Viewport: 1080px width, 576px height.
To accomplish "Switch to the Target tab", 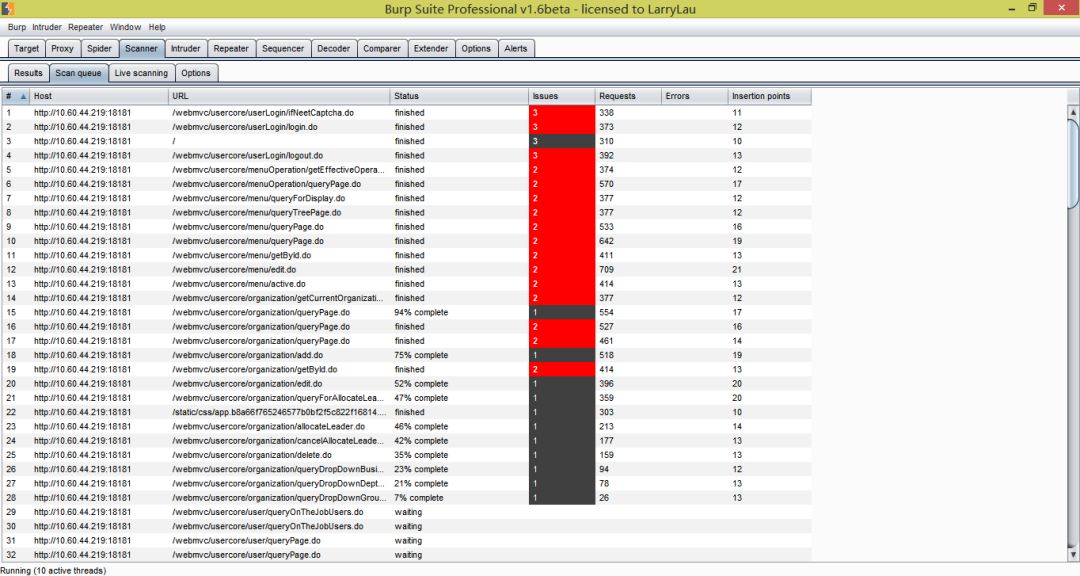I will pos(27,48).
